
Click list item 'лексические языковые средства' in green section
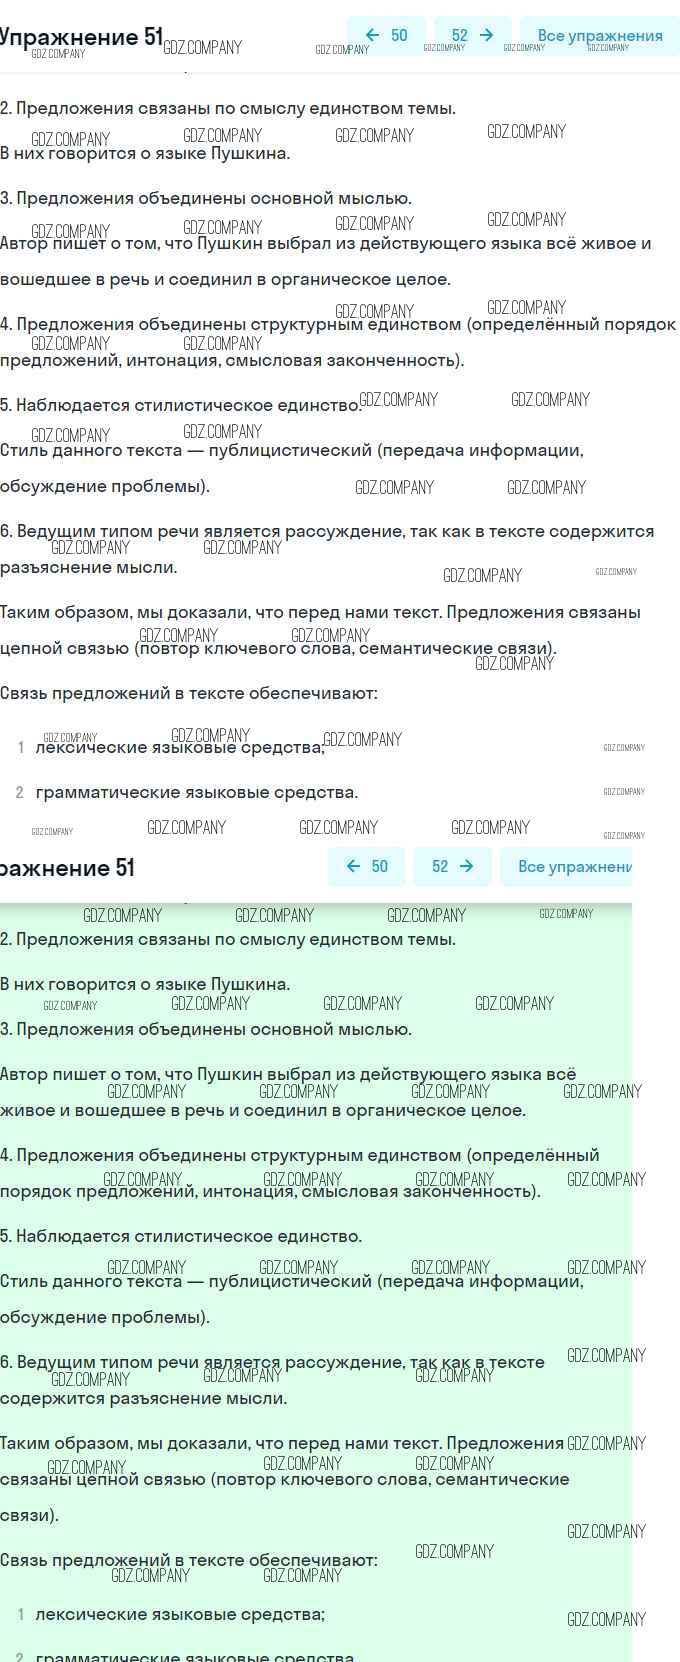[x=180, y=1614]
